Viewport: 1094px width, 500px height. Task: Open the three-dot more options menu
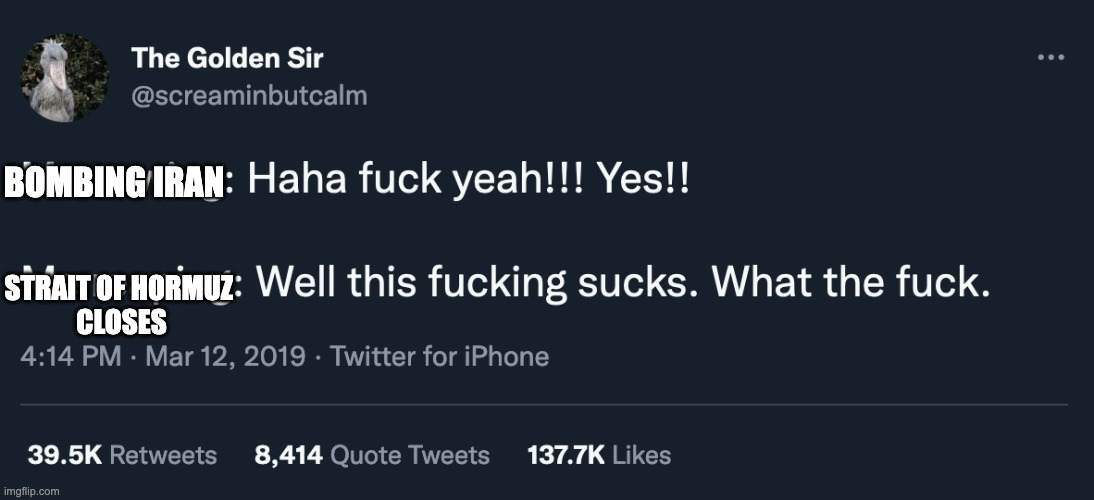tap(1050, 58)
